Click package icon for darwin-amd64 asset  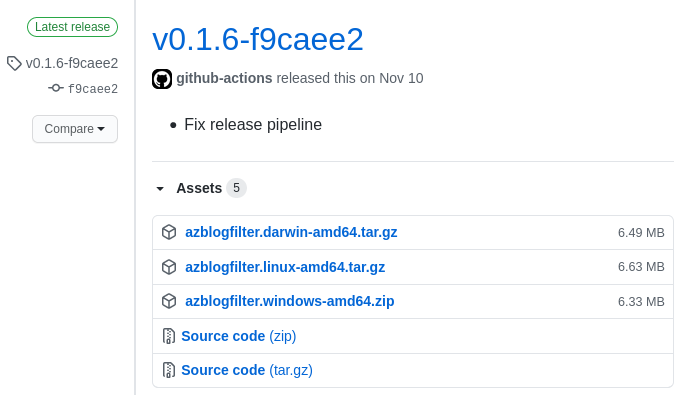click(169, 232)
